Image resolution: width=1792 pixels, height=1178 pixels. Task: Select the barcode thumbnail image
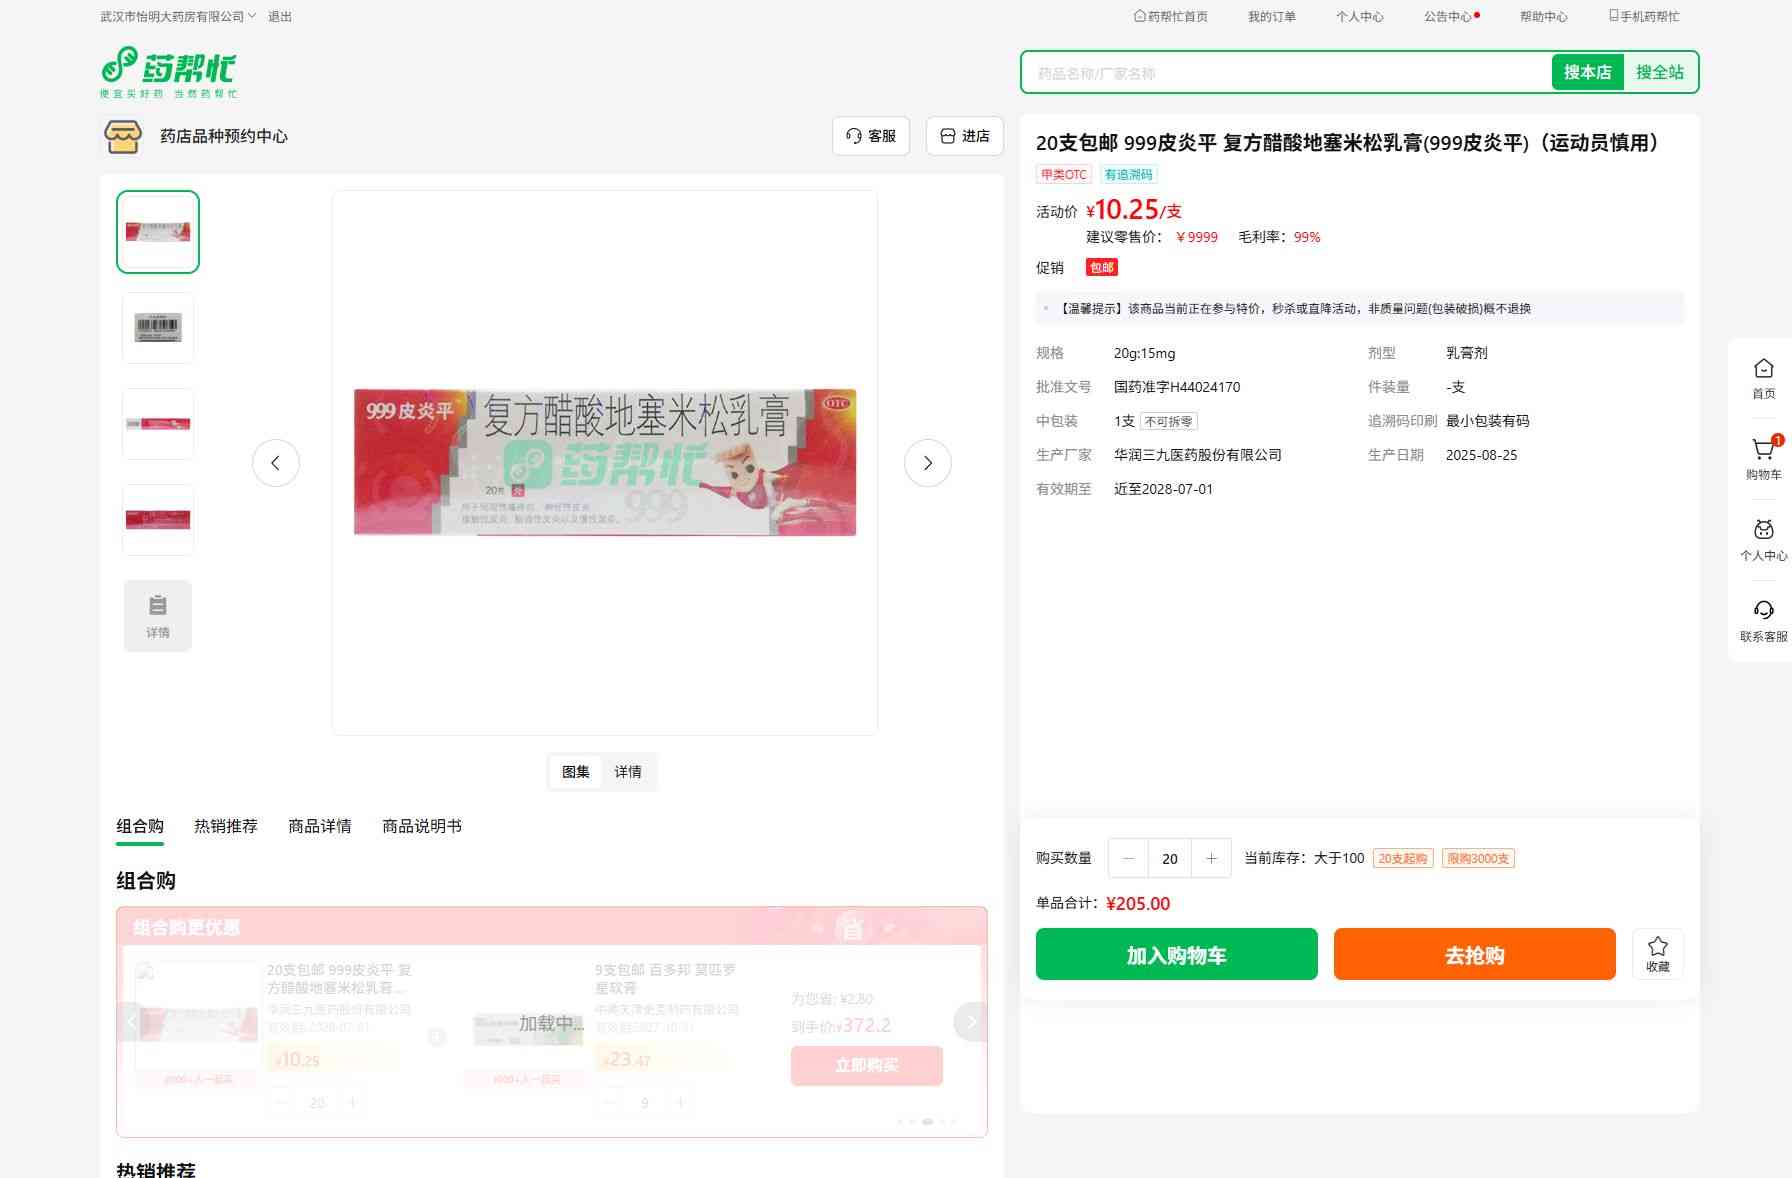point(158,328)
